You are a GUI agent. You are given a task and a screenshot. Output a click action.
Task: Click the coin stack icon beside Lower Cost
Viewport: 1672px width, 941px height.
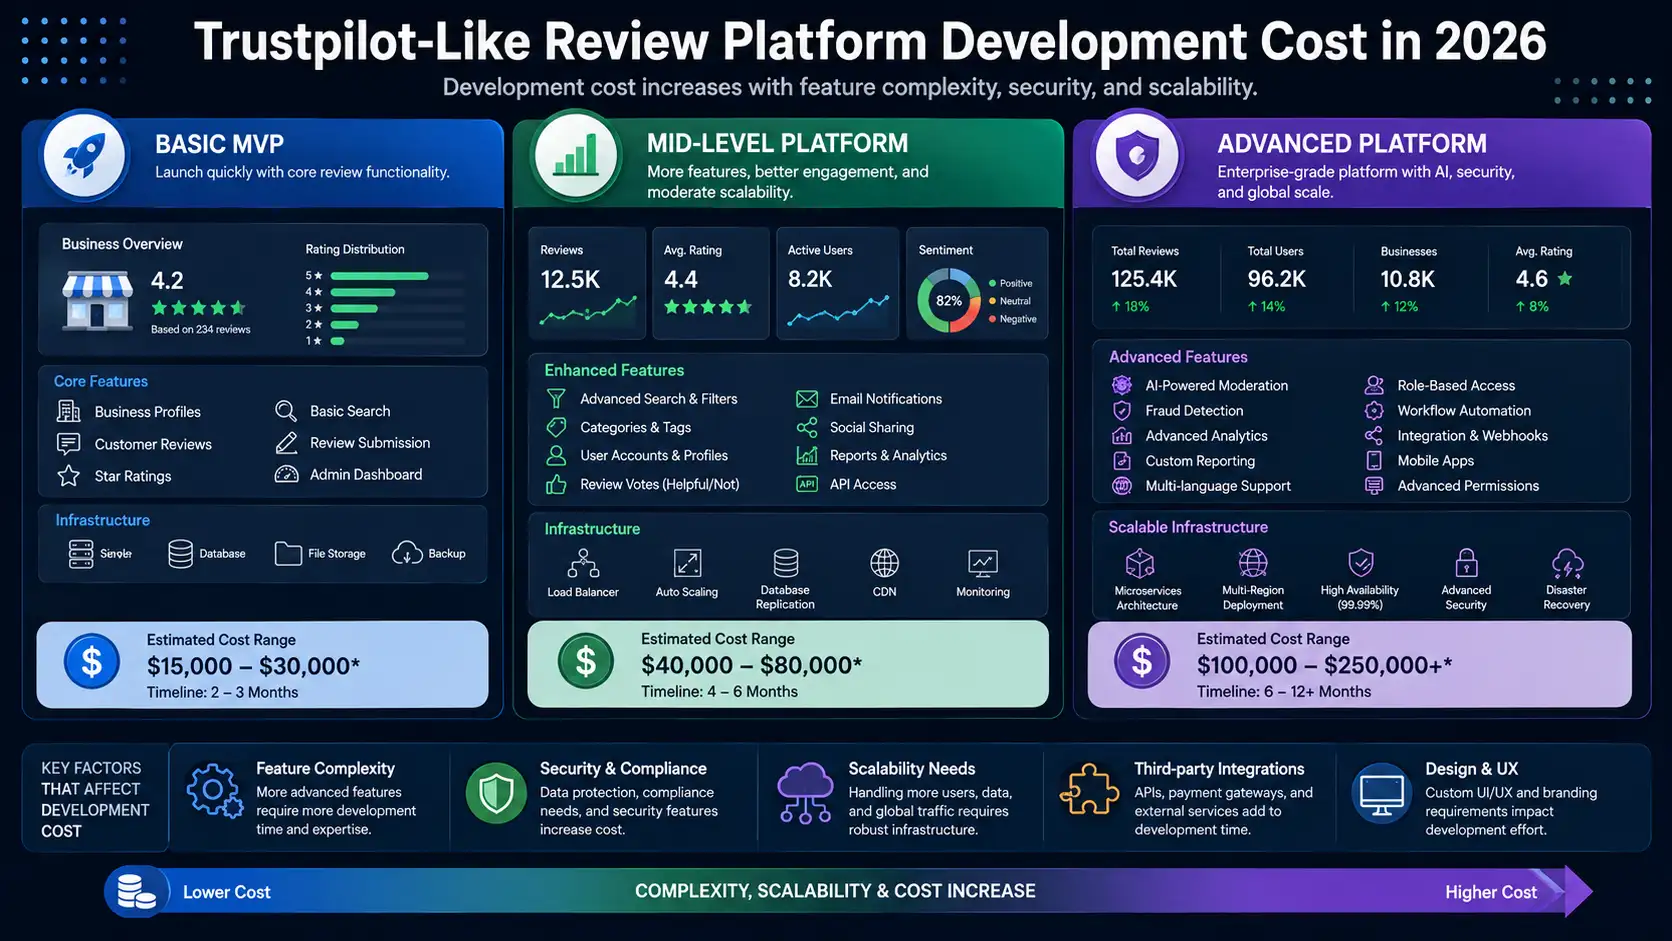136,891
